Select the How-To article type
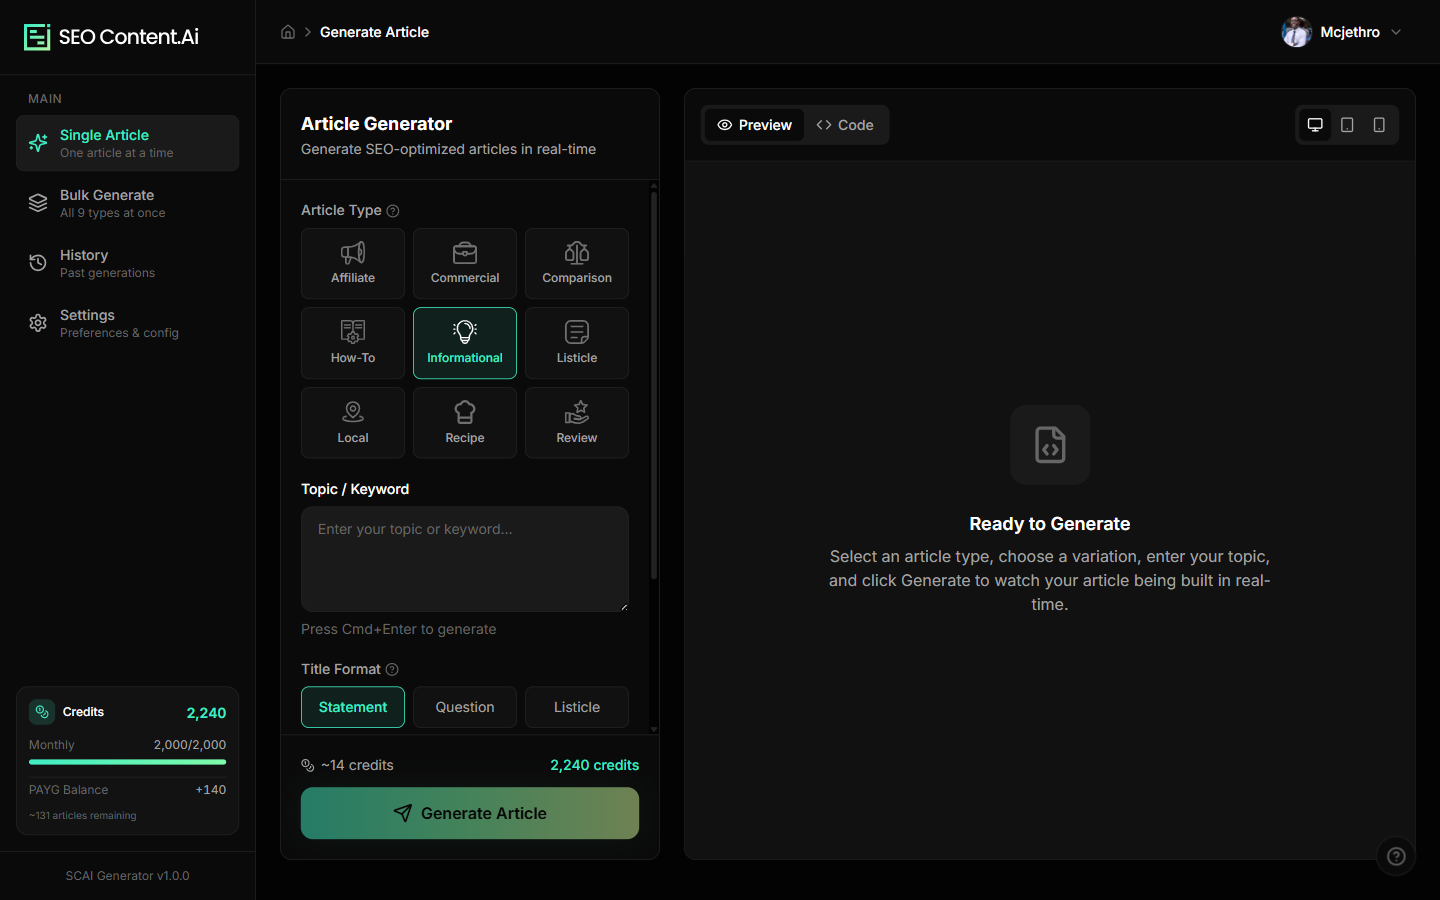Screen dimensions: 1440x900 point(353,343)
